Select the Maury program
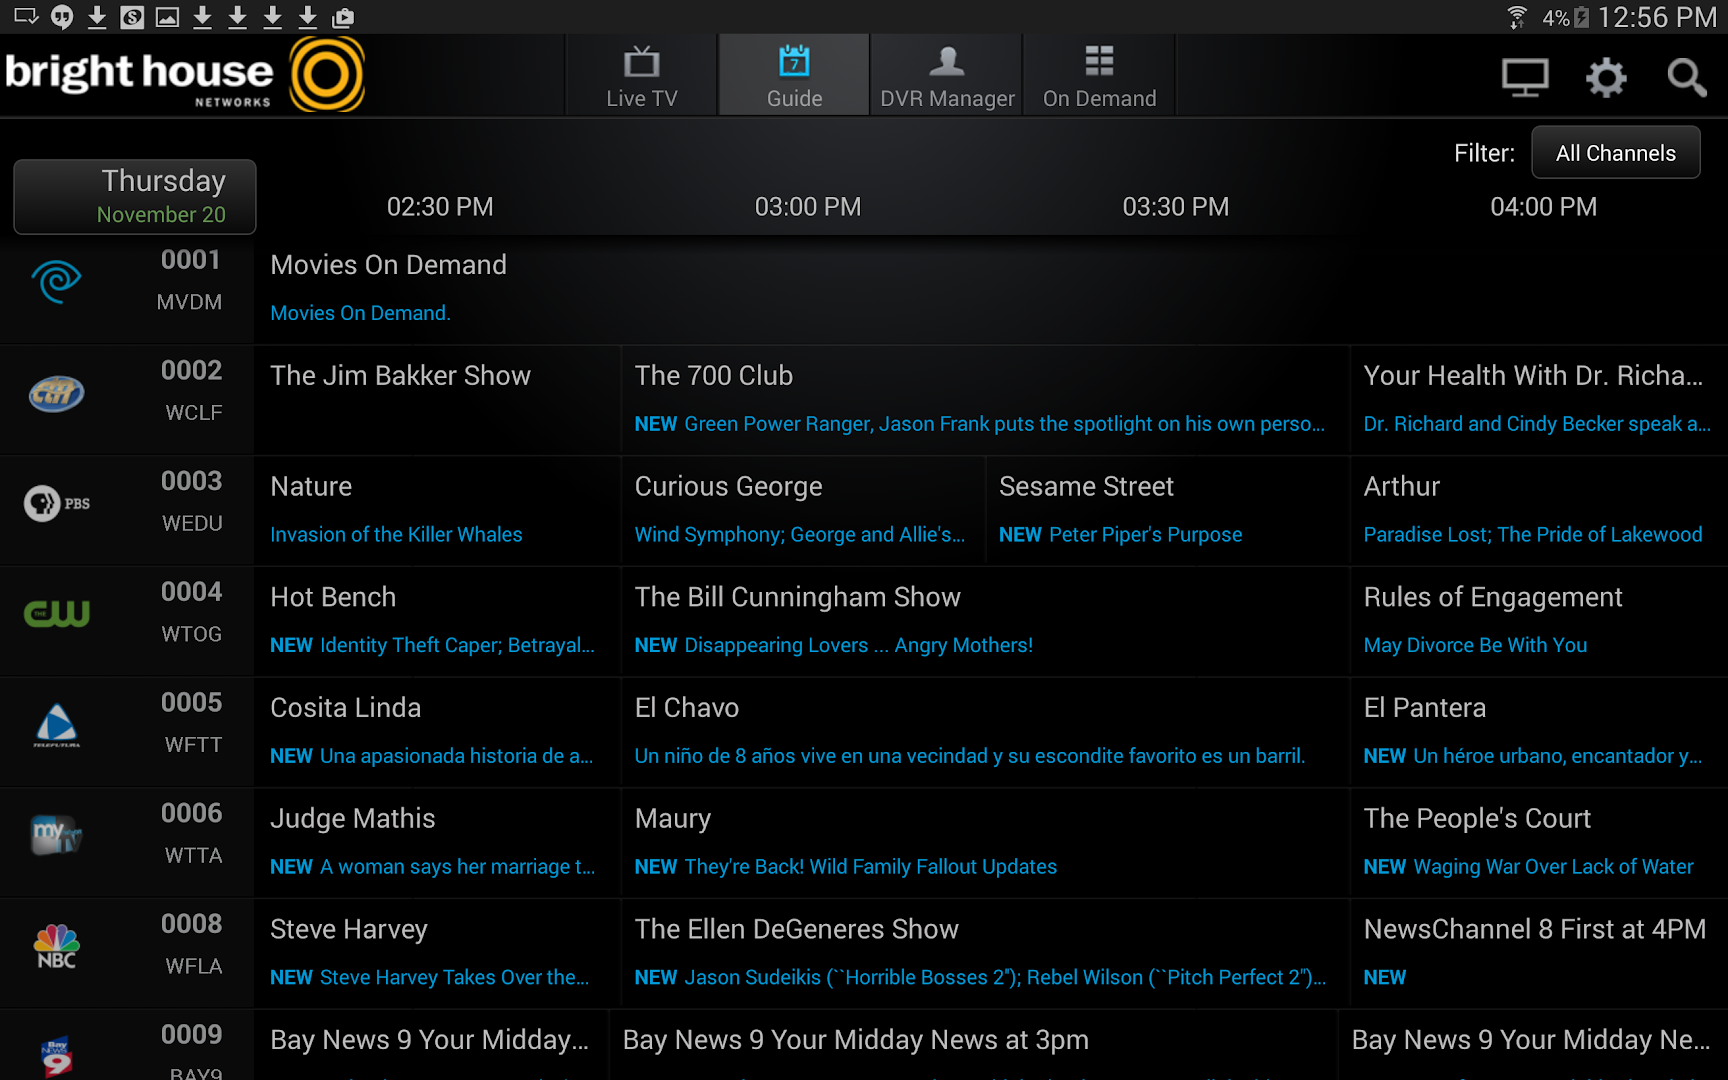This screenshot has height=1080, width=1728. tap(985, 844)
